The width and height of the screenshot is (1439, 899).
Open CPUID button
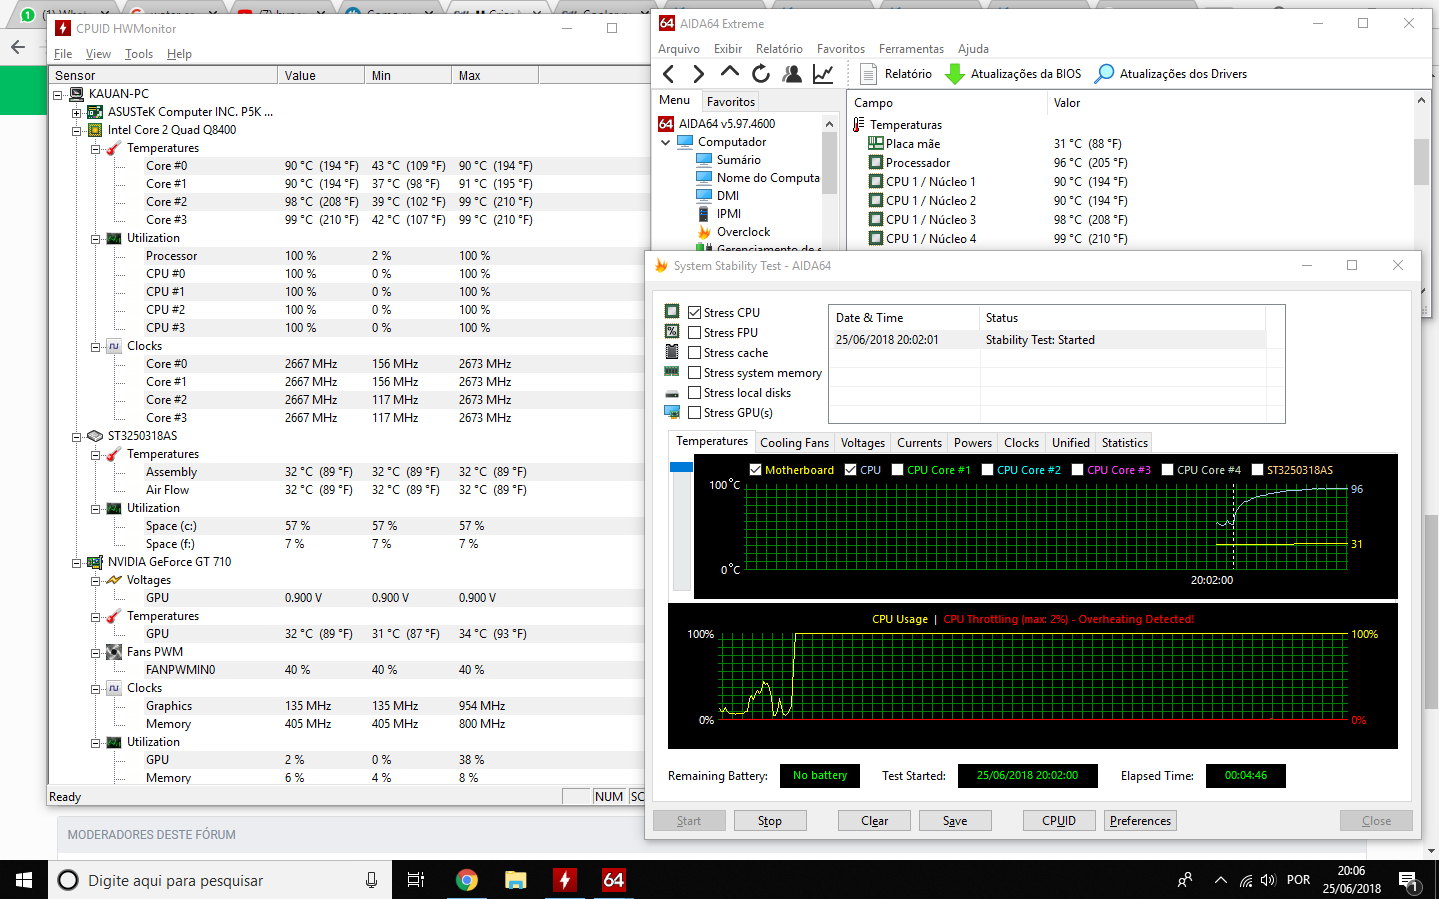pyautogui.click(x=1059, y=821)
